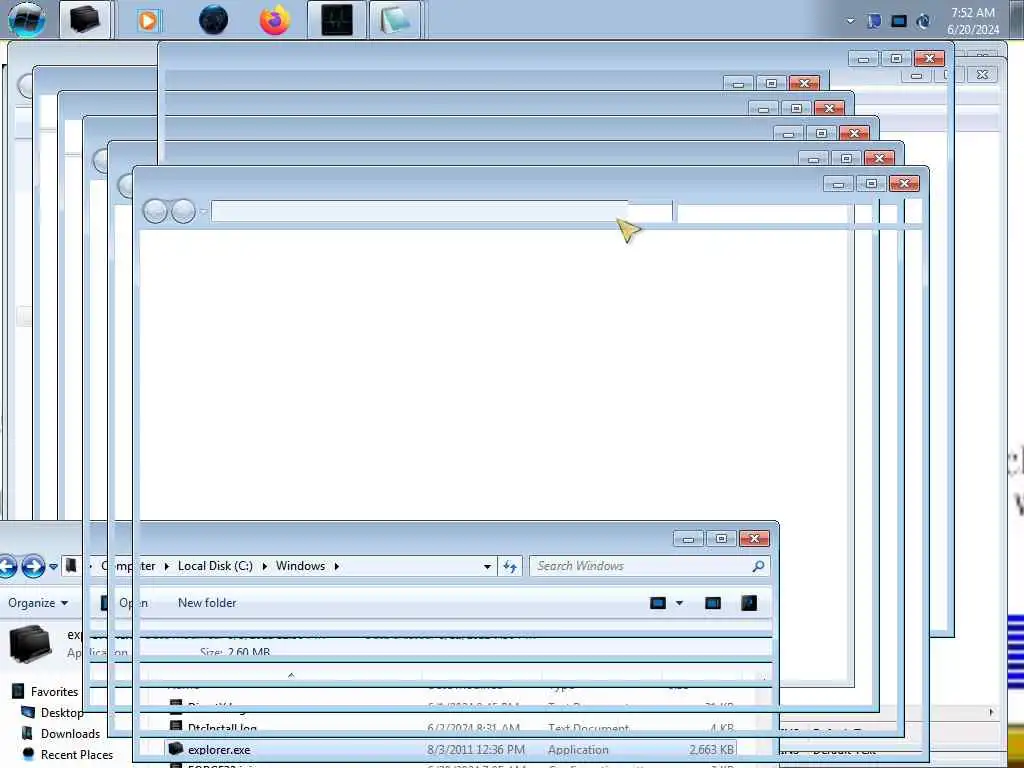Screen dimensions: 1024x768
Task: Click Forward in the frontmost blank window
Action: [x=183, y=212]
